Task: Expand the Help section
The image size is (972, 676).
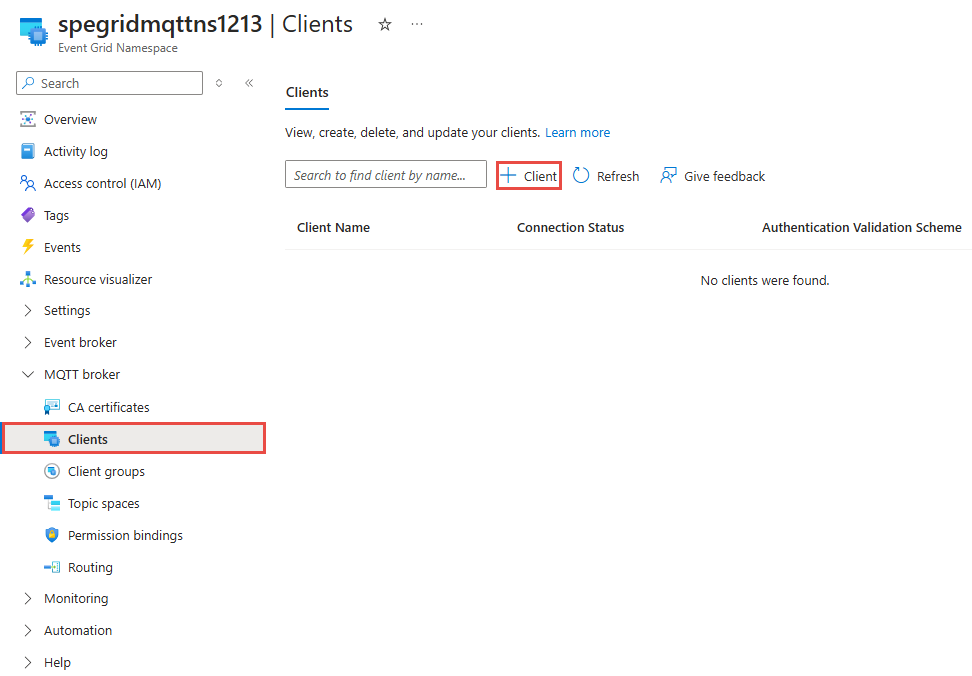Action: (x=28, y=662)
